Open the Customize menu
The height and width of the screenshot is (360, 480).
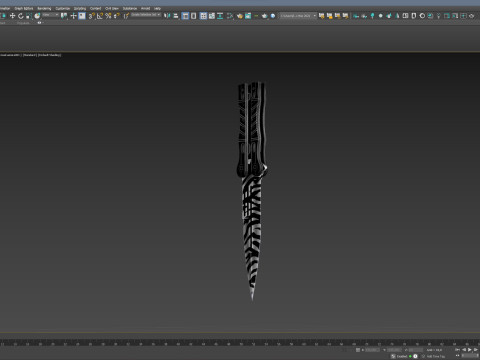click(x=62, y=8)
